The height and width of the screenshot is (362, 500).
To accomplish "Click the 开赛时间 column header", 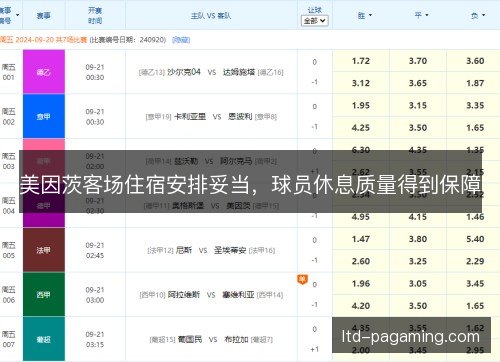I will tap(95, 15).
